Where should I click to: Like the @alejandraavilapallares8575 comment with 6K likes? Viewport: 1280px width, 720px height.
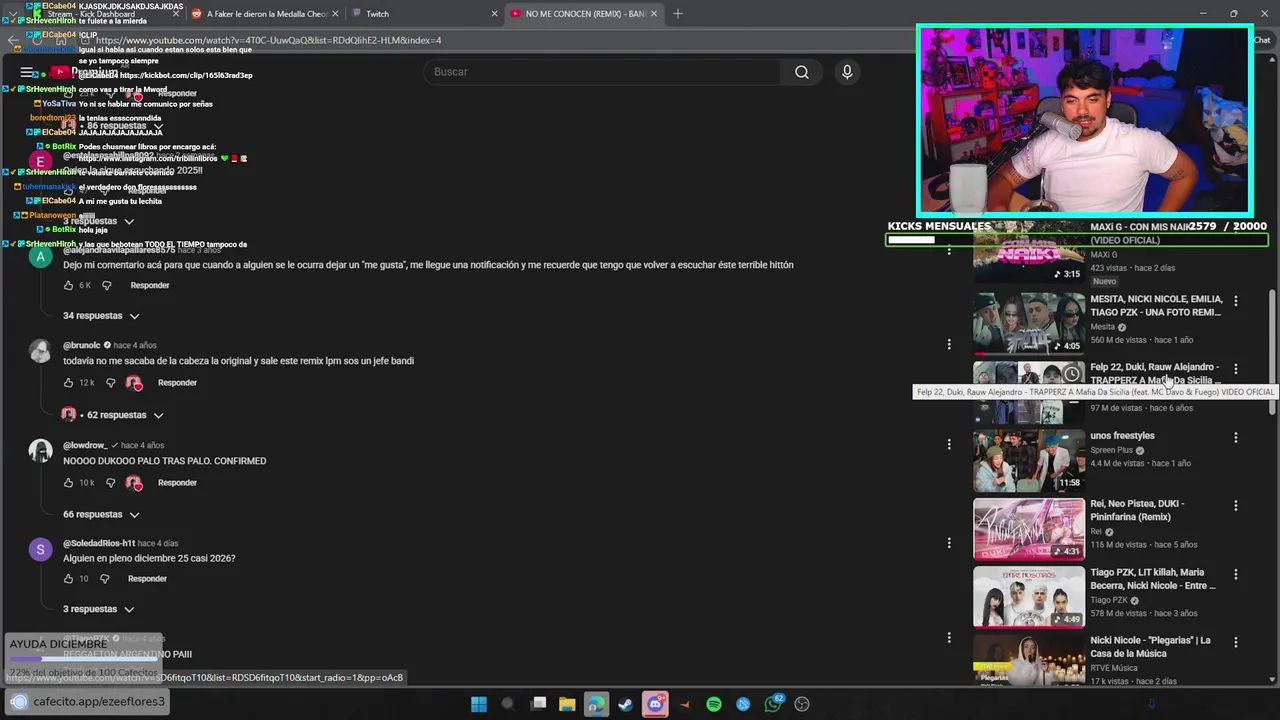click(69, 286)
